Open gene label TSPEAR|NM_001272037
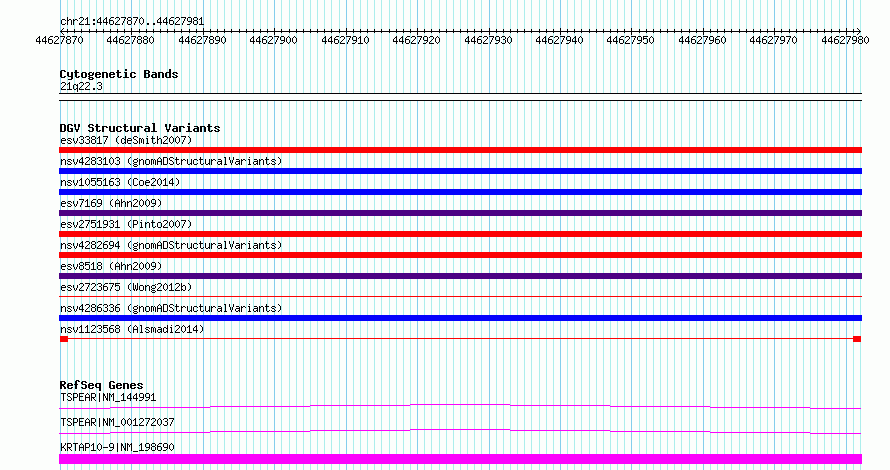 117,422
